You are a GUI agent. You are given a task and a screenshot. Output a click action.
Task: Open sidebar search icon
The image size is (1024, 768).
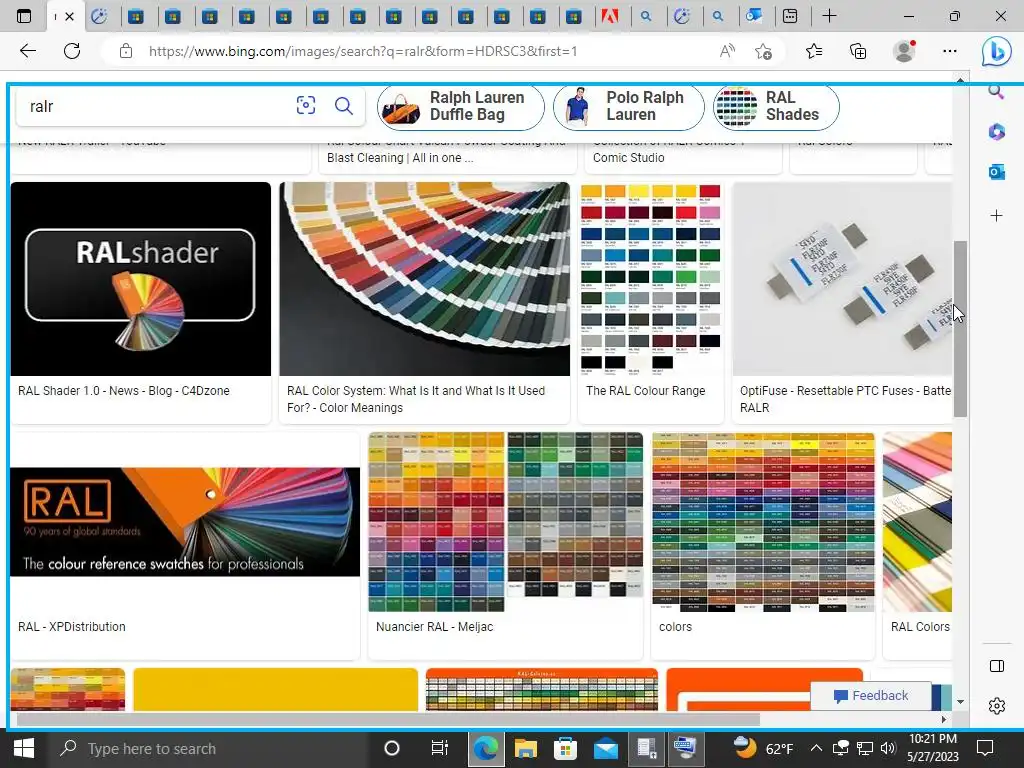(x=997, y=92)
